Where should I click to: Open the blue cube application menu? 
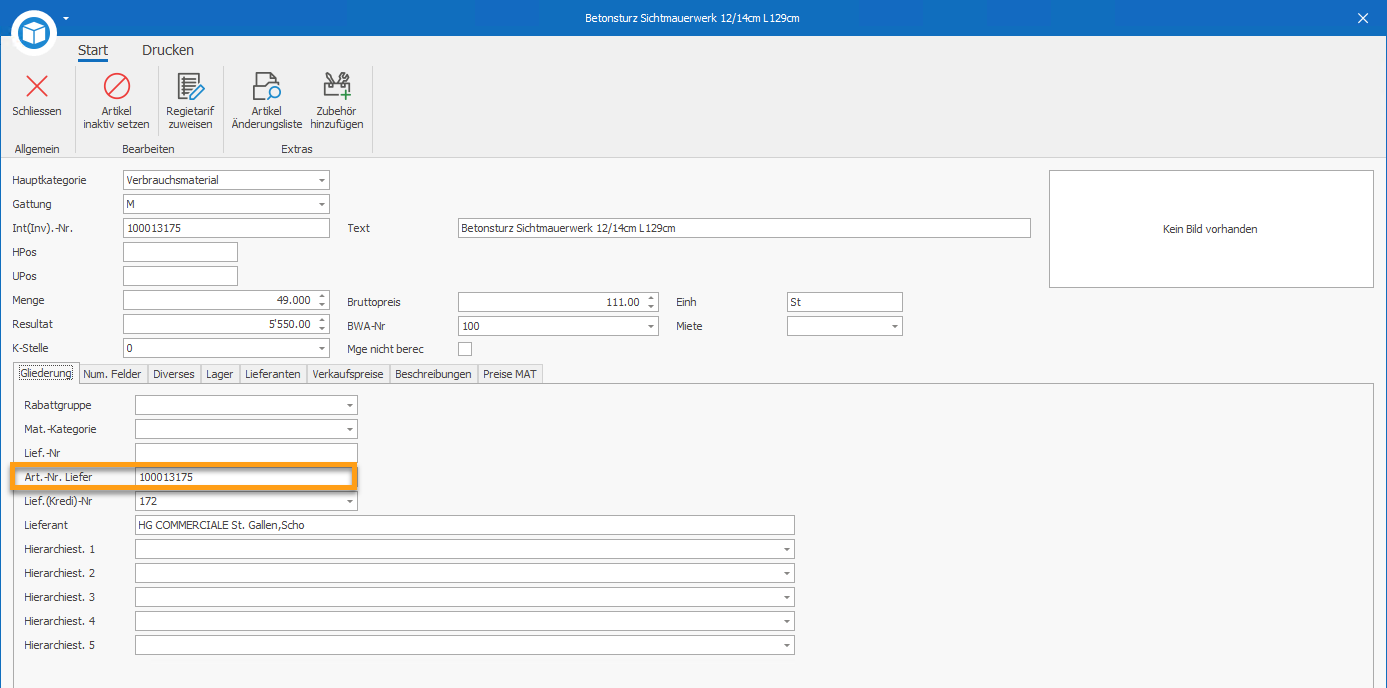[35, 34]
